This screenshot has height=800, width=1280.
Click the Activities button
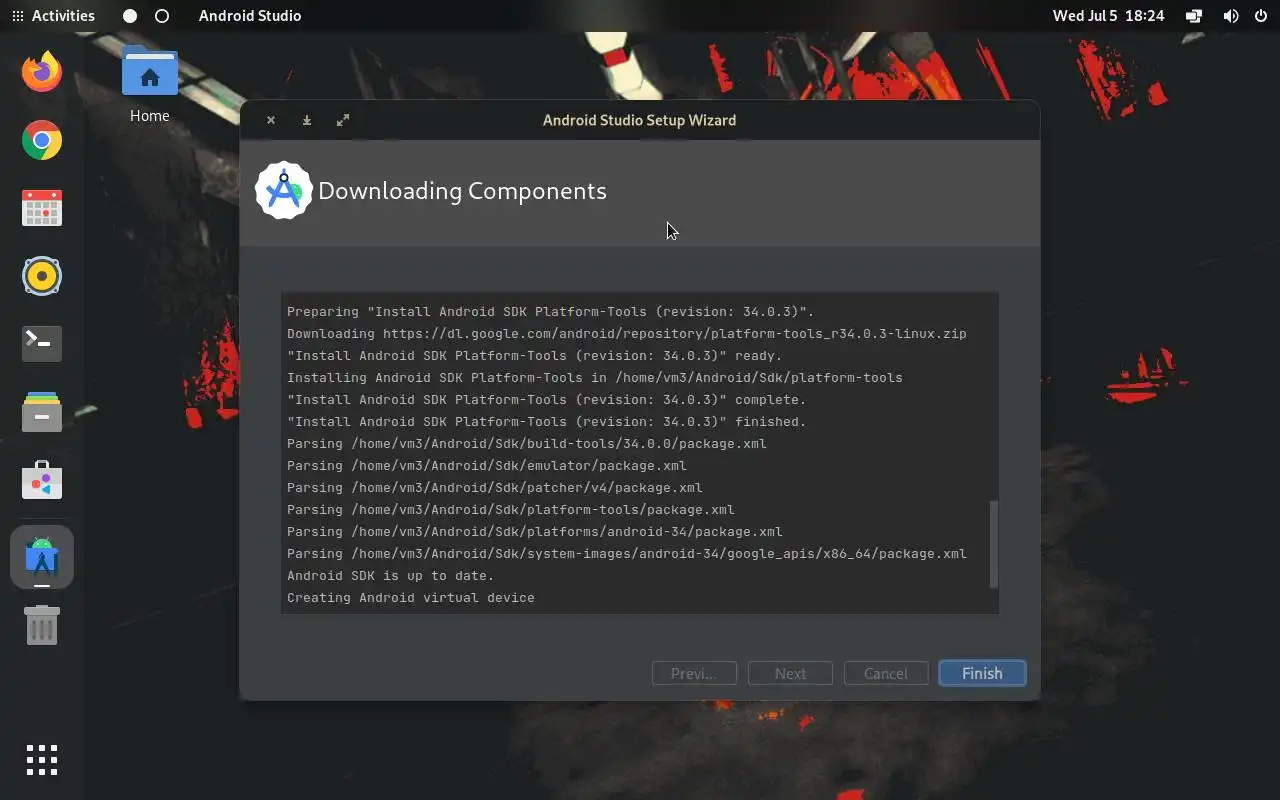pyautogui.click(x=53, y=16)
